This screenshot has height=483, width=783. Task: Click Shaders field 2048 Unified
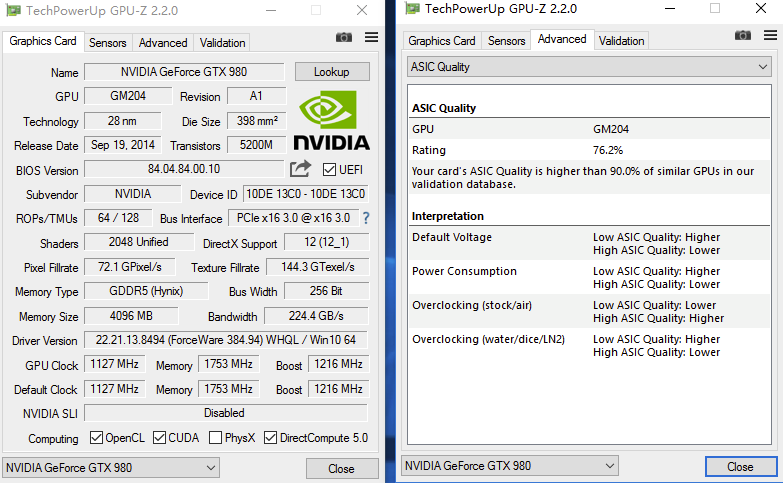click(139, 242)
